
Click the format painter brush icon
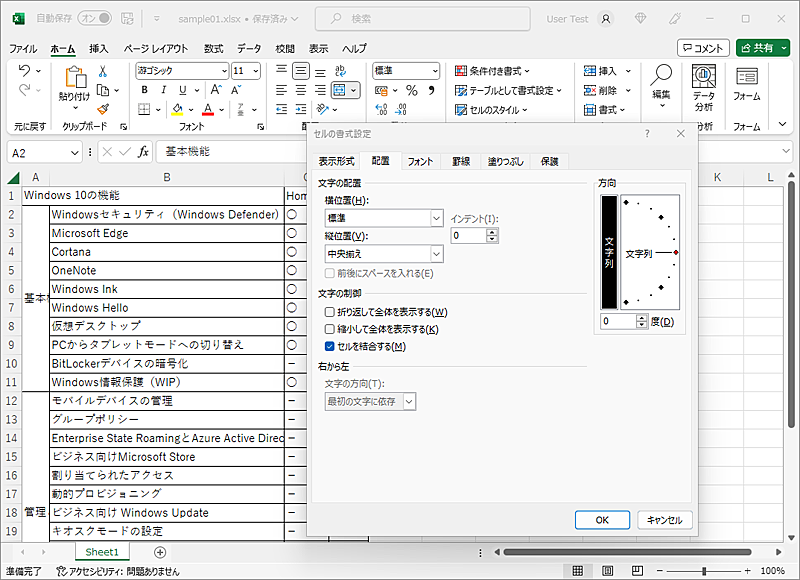[x=102, y=109]
